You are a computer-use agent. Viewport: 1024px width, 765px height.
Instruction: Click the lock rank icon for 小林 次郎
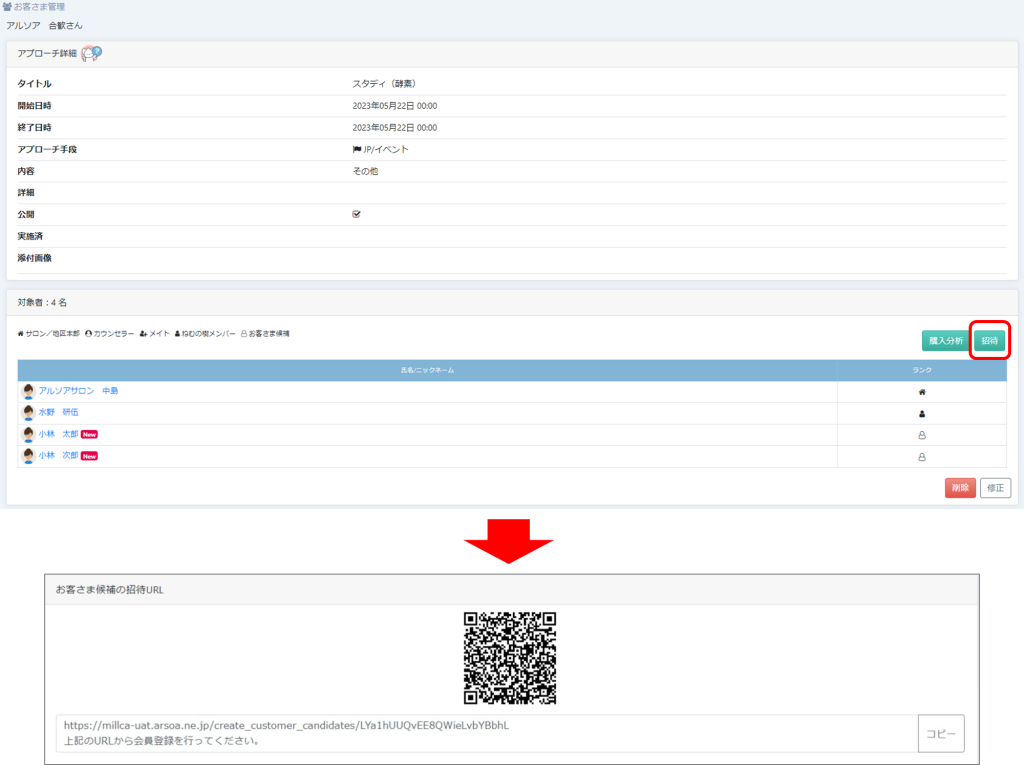pos(921,457)
